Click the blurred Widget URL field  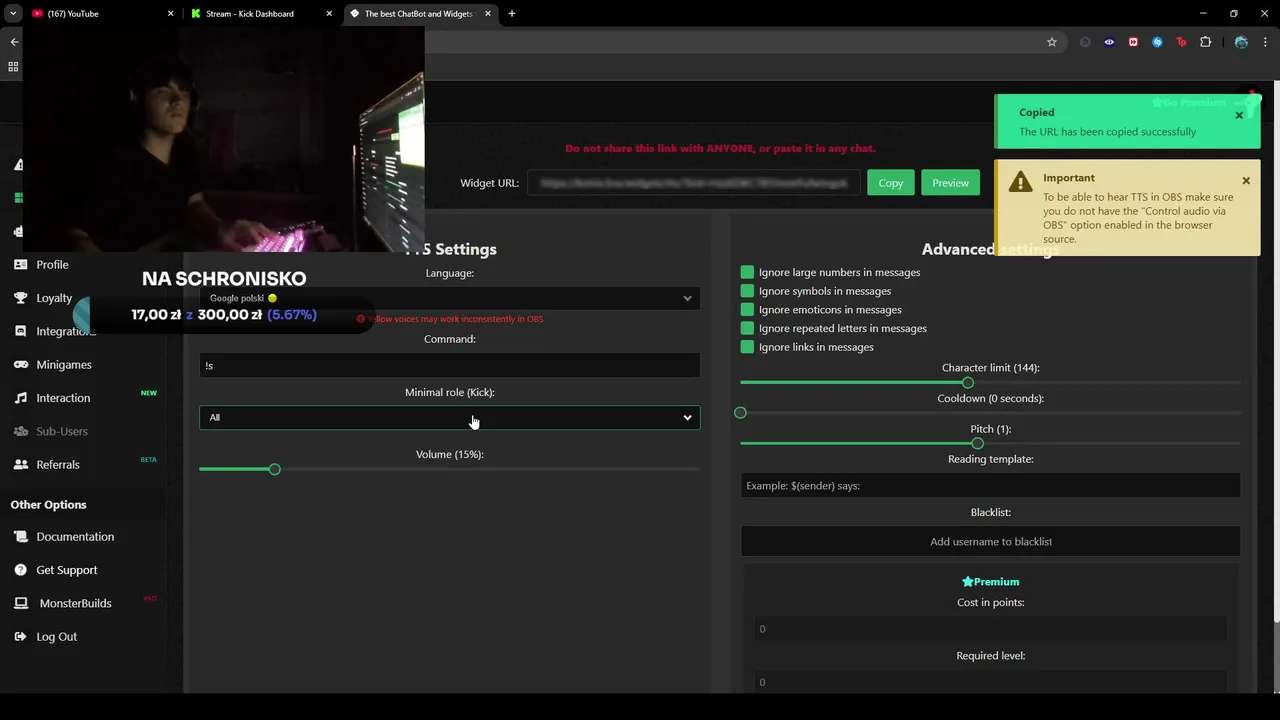coord(693,183)
